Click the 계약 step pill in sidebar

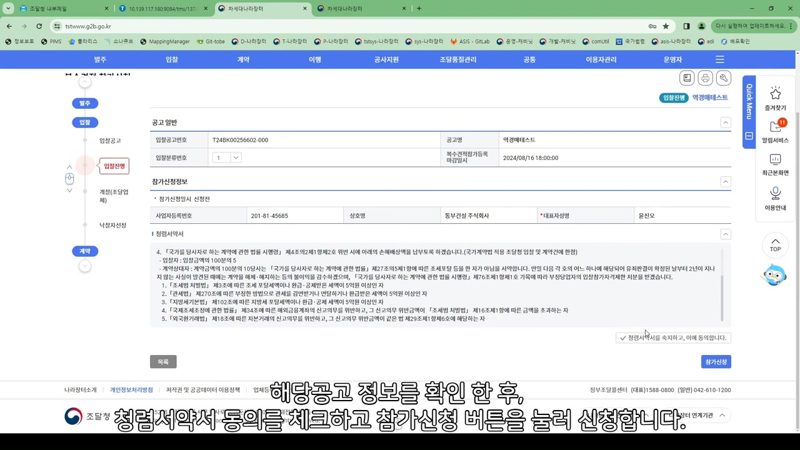[85, 252]
